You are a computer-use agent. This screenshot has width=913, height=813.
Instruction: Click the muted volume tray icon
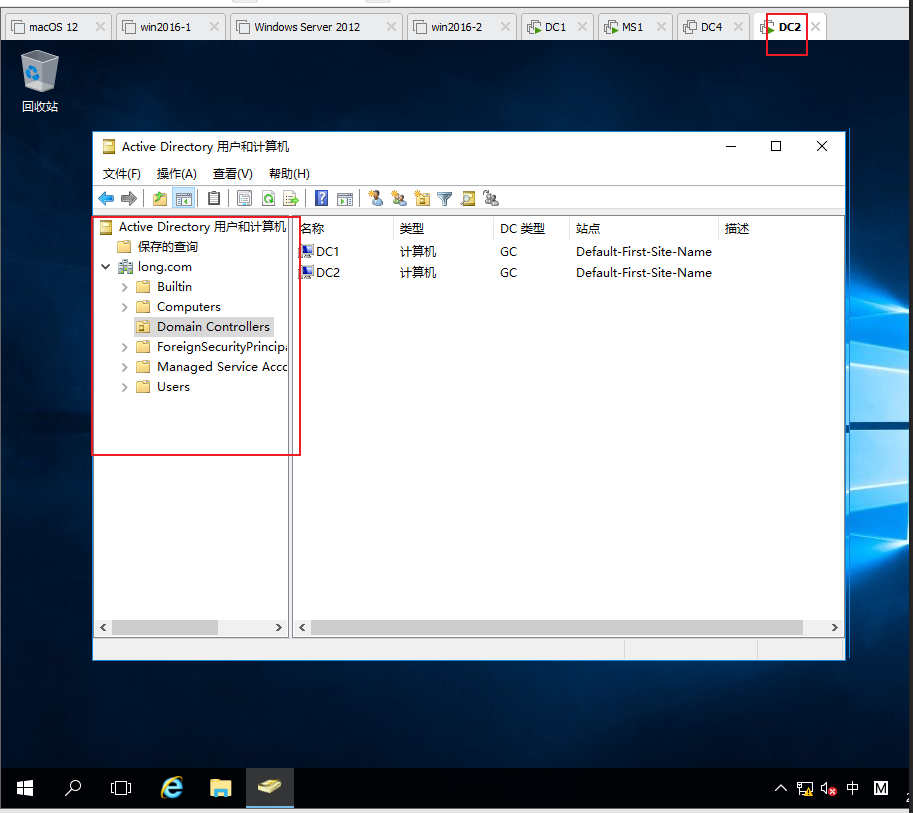pos(828,789)
